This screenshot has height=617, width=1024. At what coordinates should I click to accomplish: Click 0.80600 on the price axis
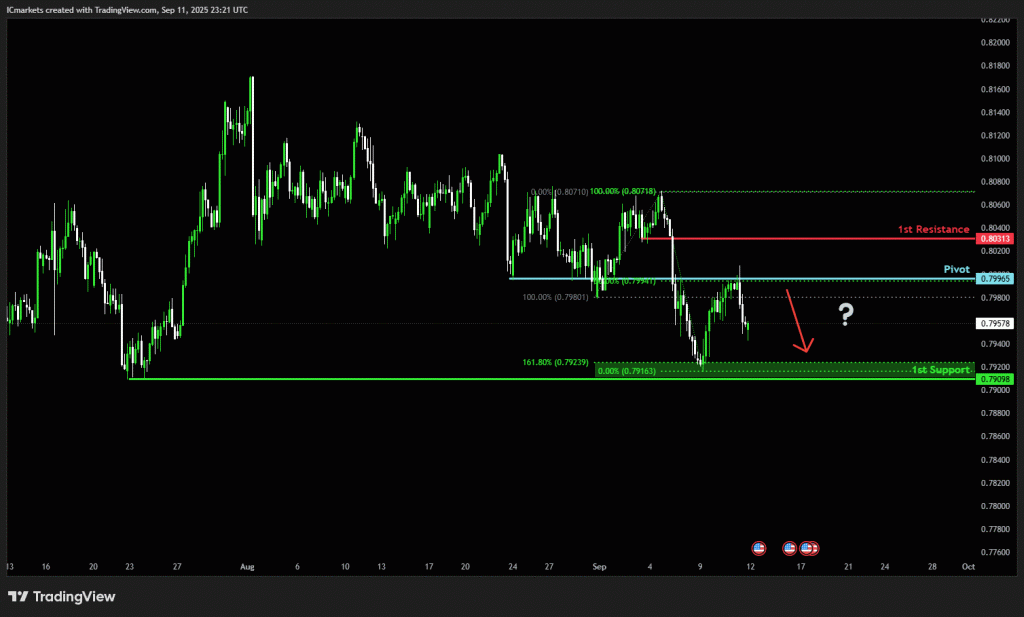[995, 205]
